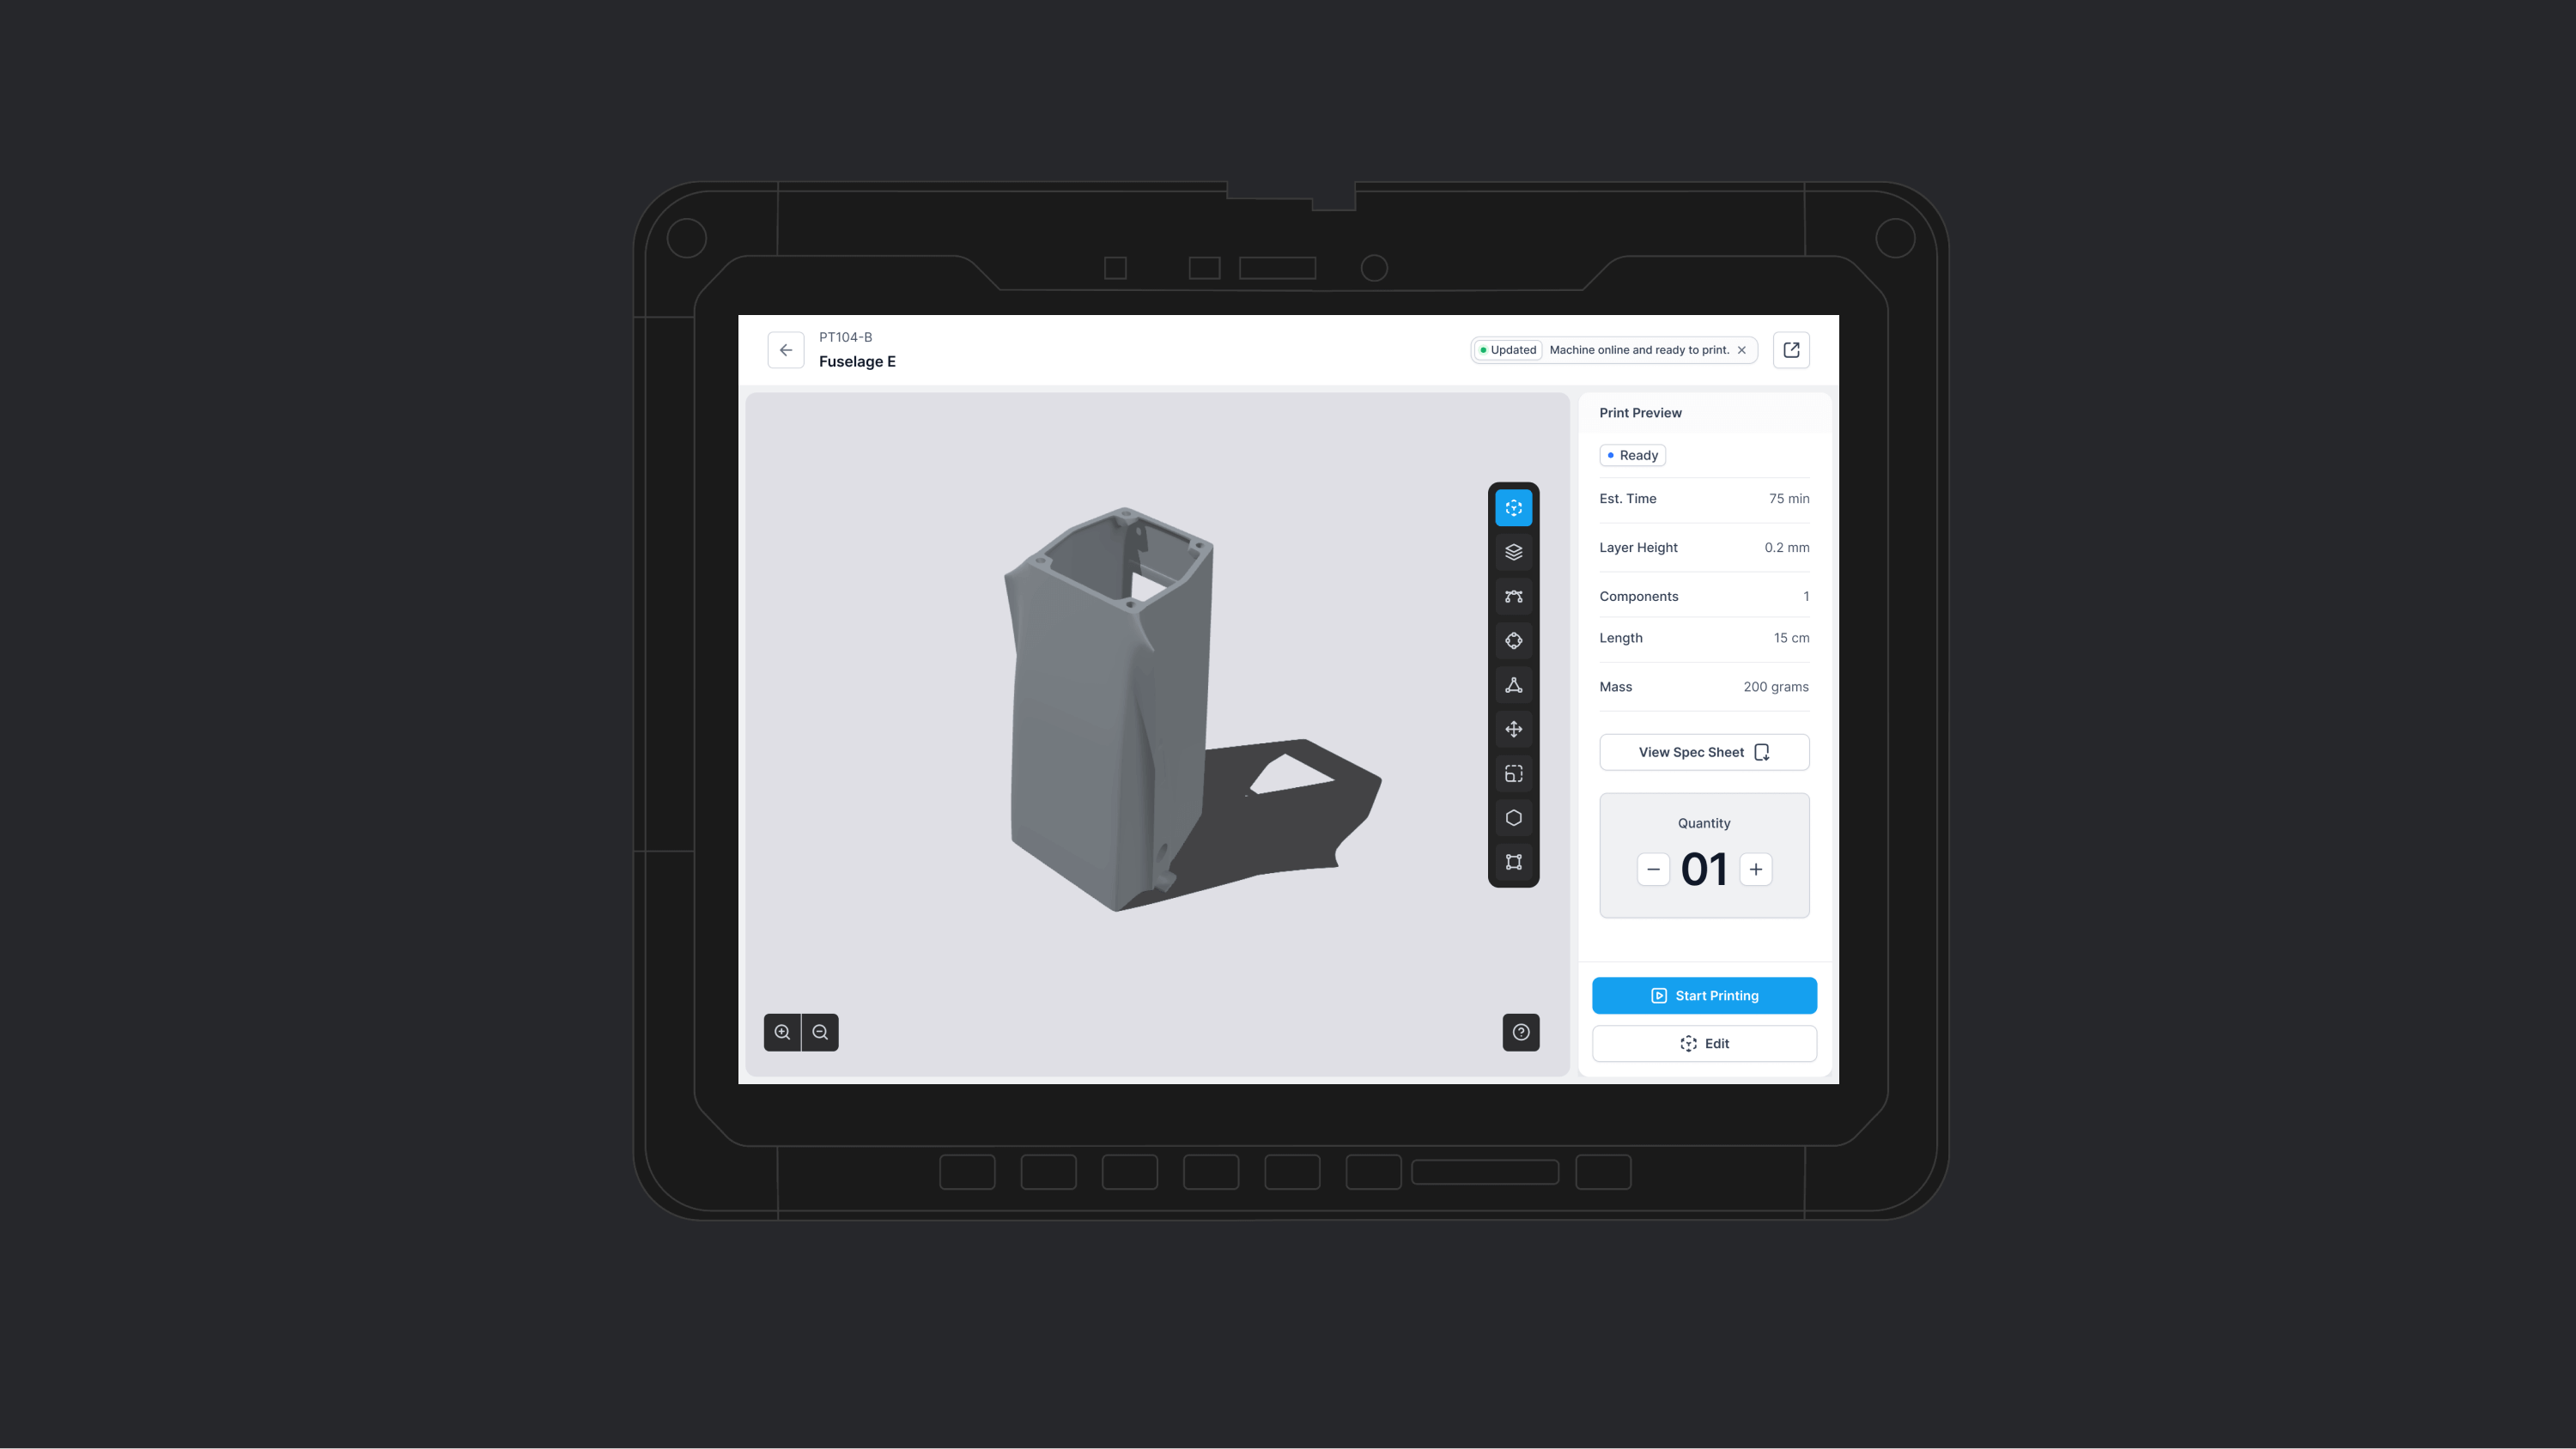The height and width of the screenshot is (1449, 2576).
Task: Select the square bounding box tool
Action: 1513,862
